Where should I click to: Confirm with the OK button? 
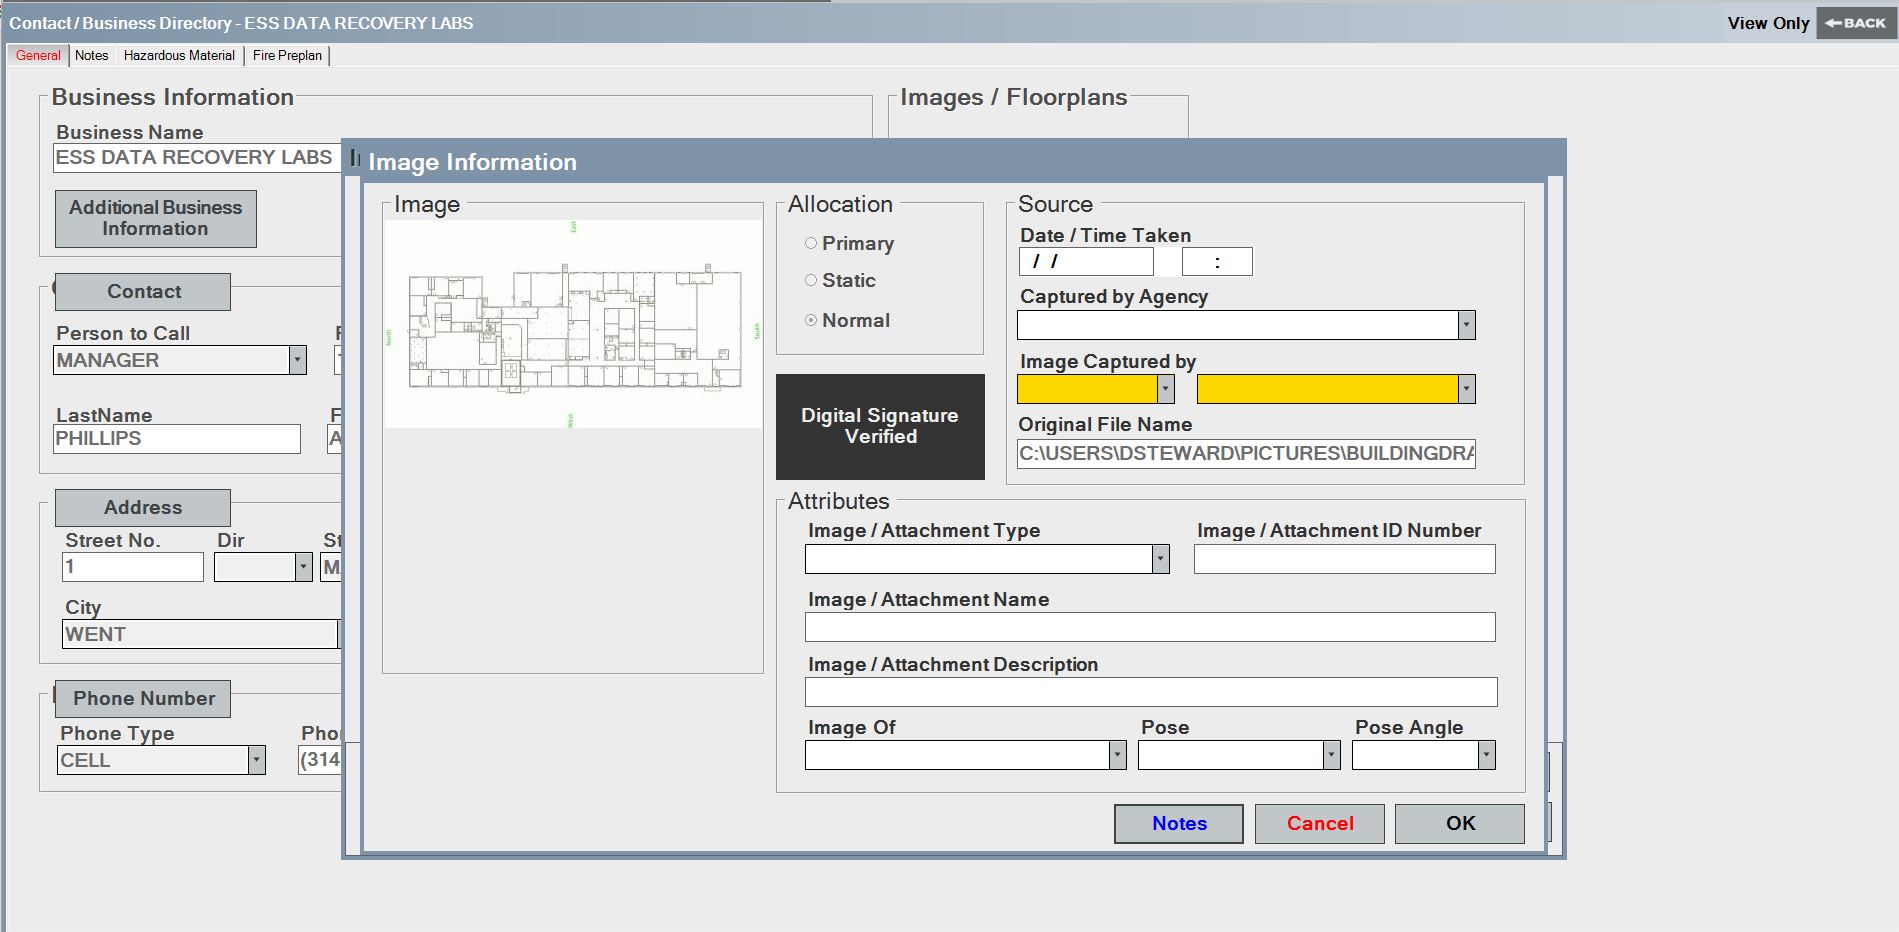[x=1460, y=823]
